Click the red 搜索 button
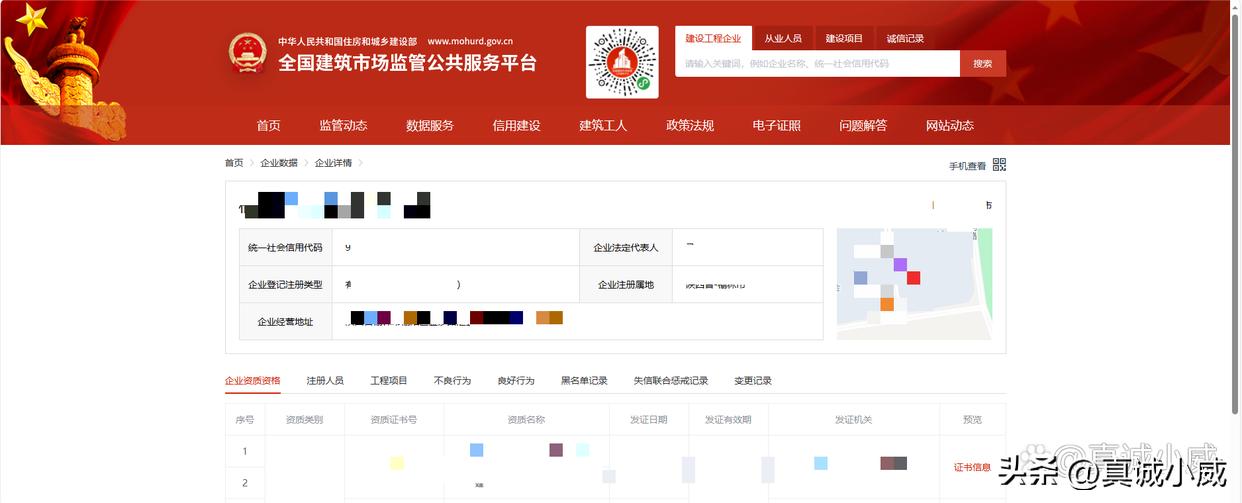The width and height of the screenshot is (1242, 503). [983, 63]
